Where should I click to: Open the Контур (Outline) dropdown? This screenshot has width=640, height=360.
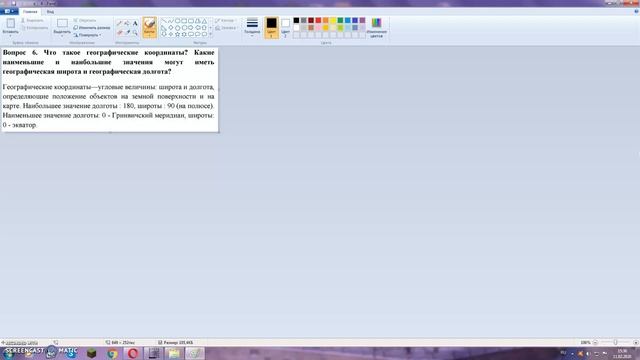pos(225,20)
